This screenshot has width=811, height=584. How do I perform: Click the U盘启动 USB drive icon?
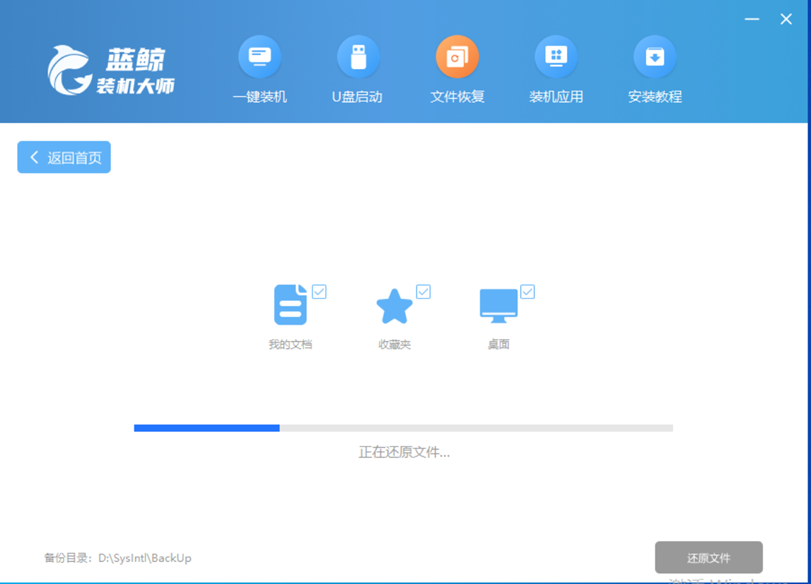[357, 57]
